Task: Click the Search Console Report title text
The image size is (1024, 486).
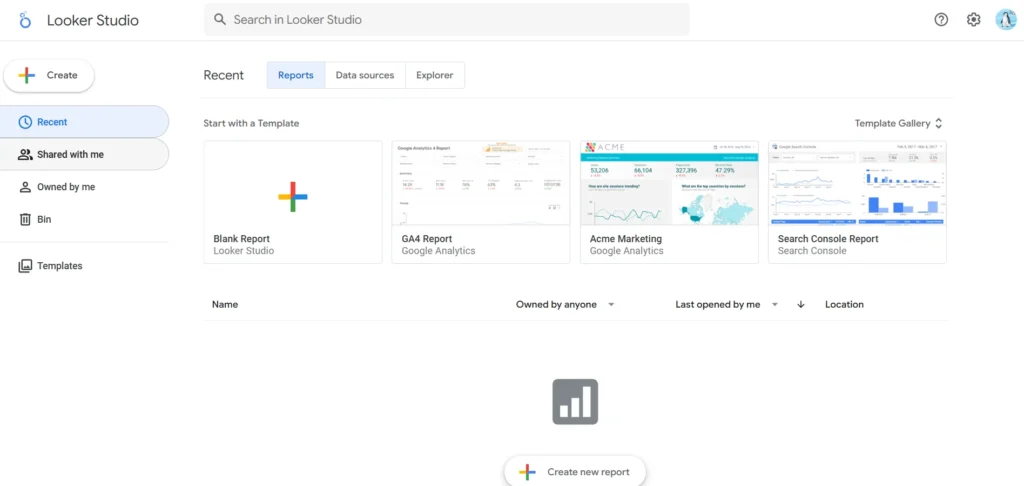Action: [828, 239]
